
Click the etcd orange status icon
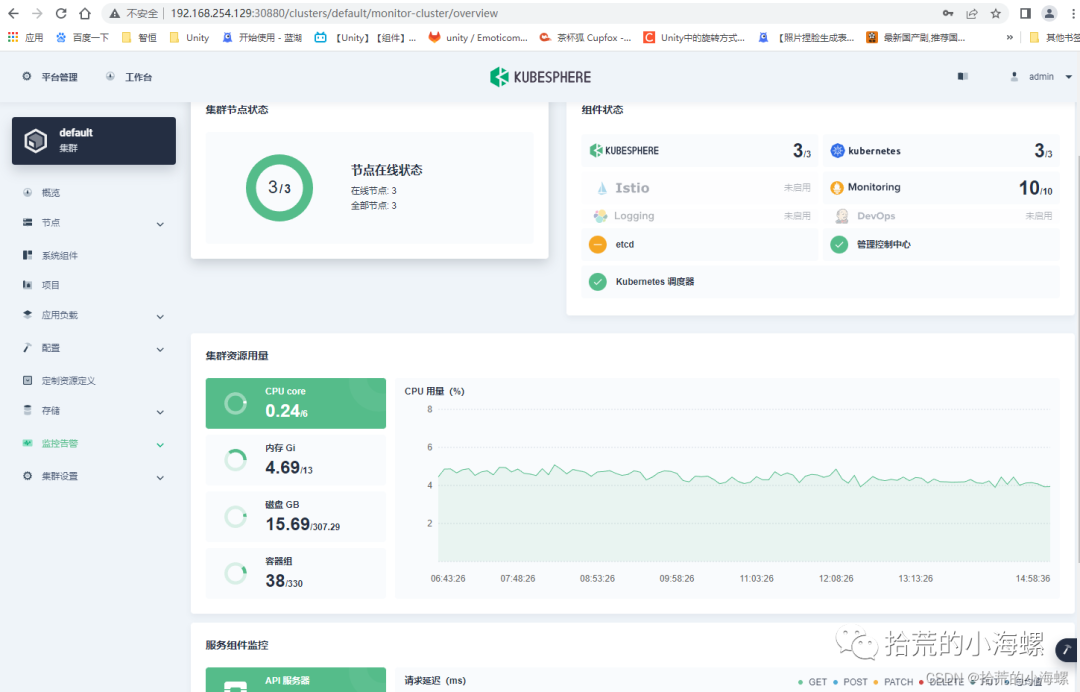[598, 244]
